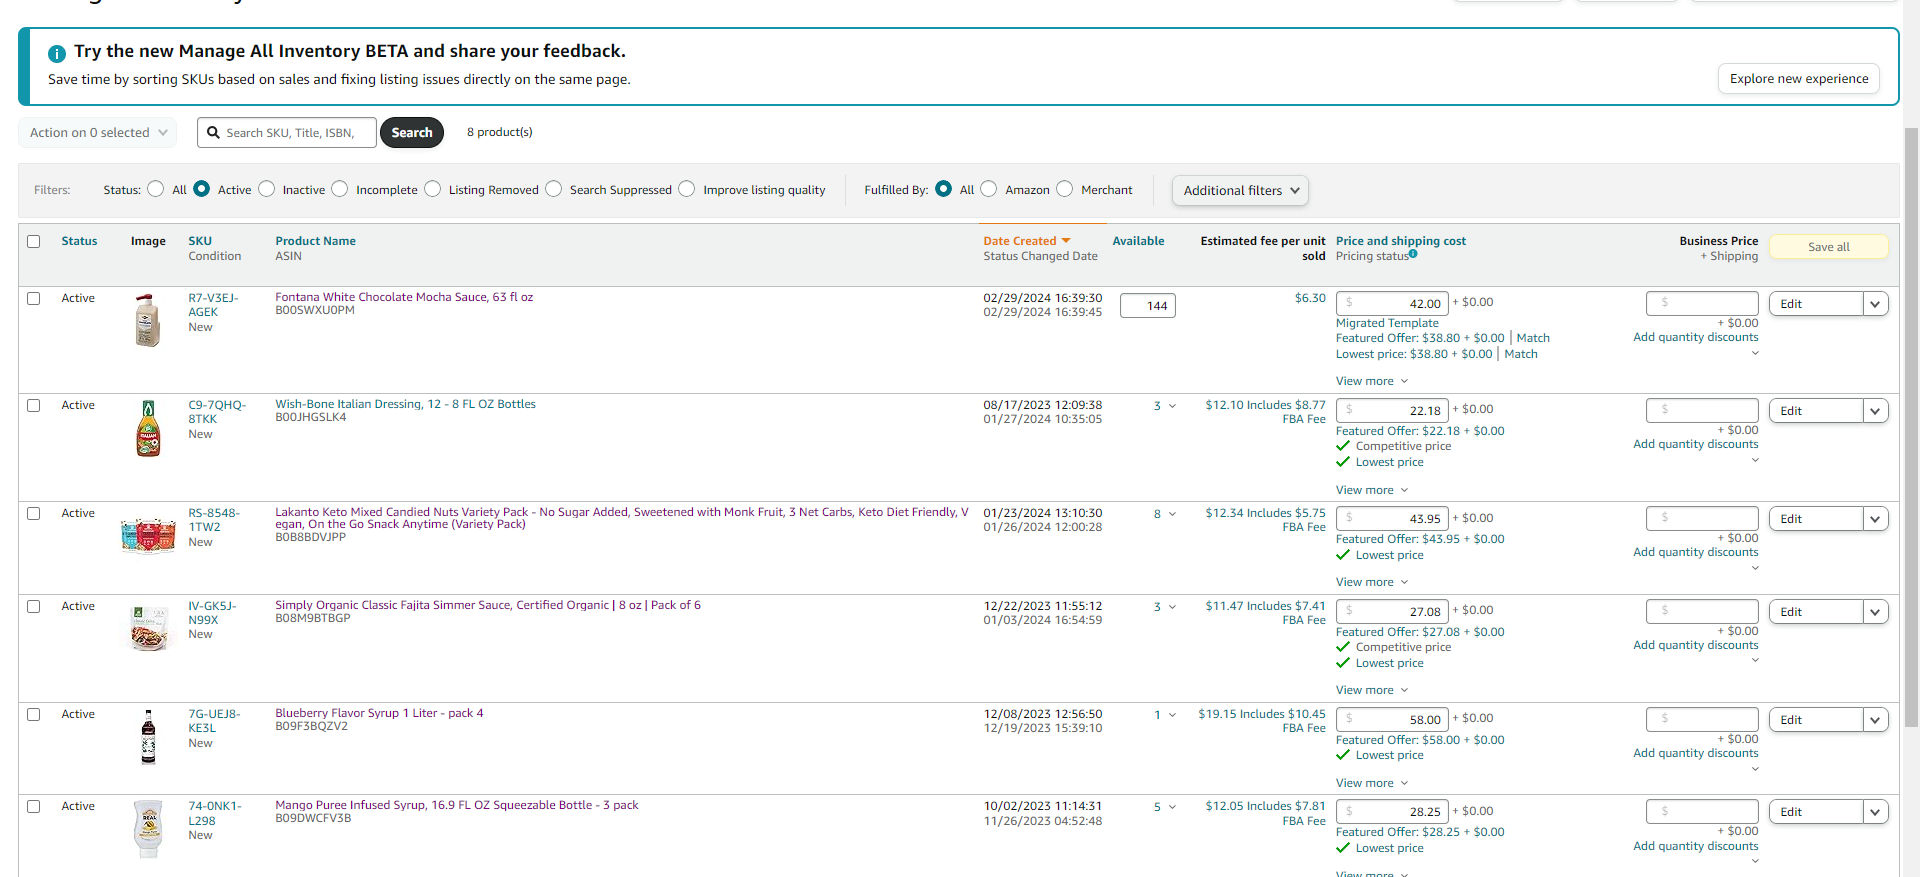Click the info icon in the BETA banner
Screen dimensions: 1920x877
(57, 53)
